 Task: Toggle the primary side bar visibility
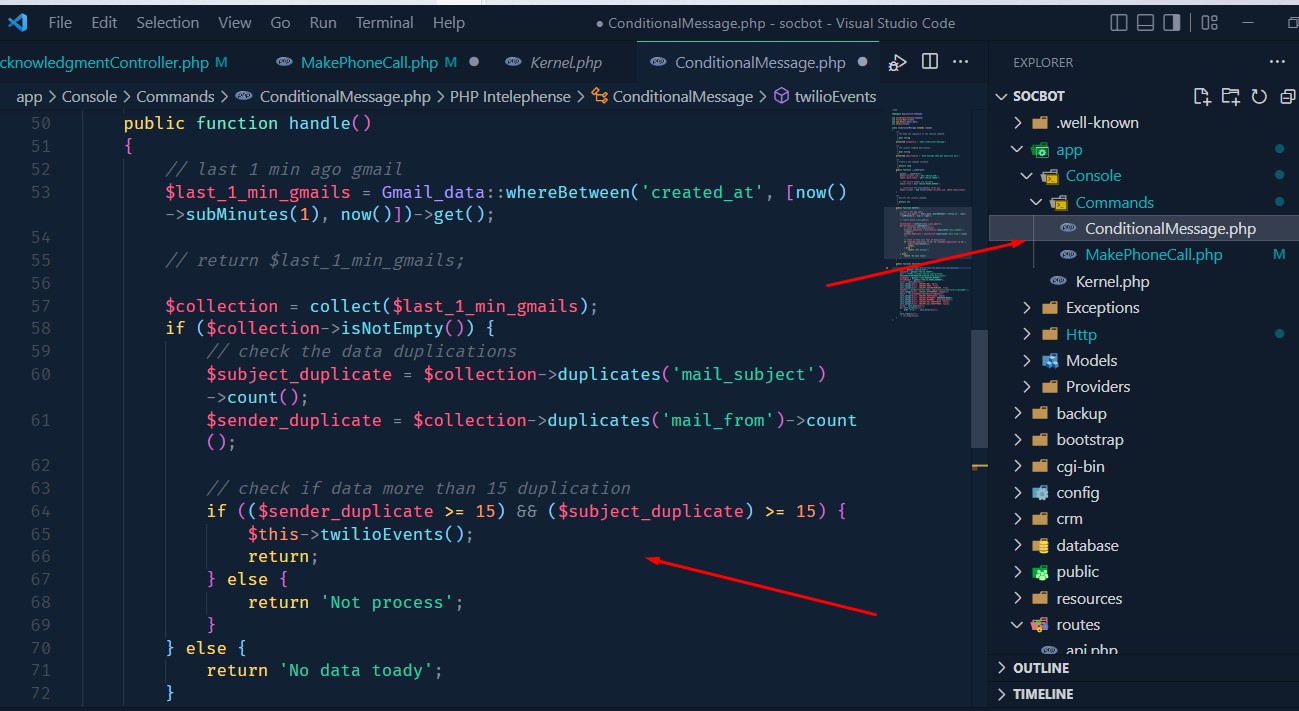click(x=1120, y=23)
